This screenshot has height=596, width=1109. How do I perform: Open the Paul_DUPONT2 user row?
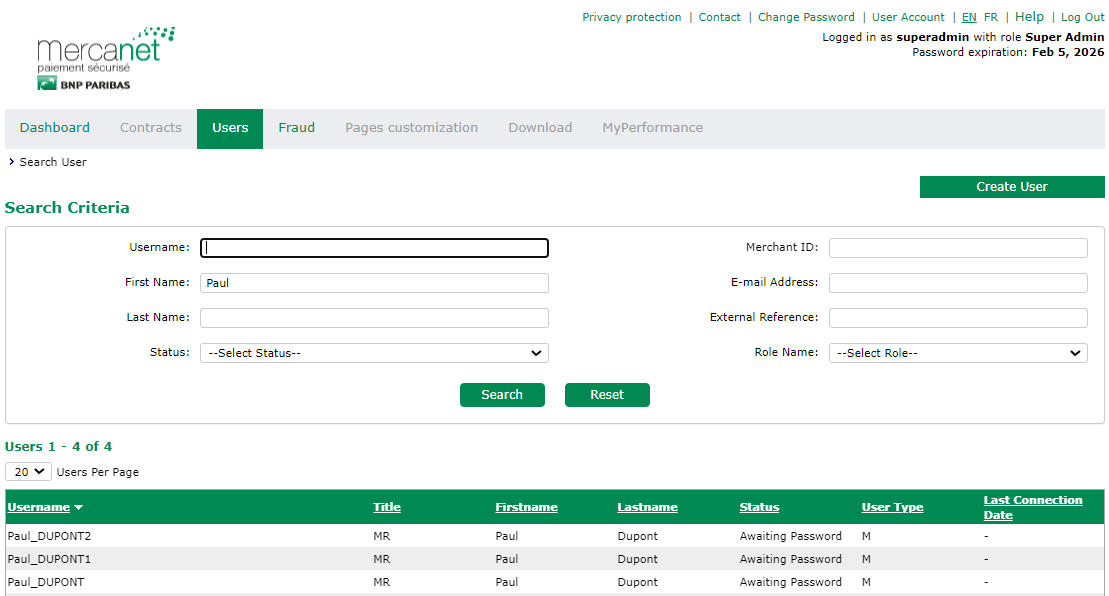point(49,536)
